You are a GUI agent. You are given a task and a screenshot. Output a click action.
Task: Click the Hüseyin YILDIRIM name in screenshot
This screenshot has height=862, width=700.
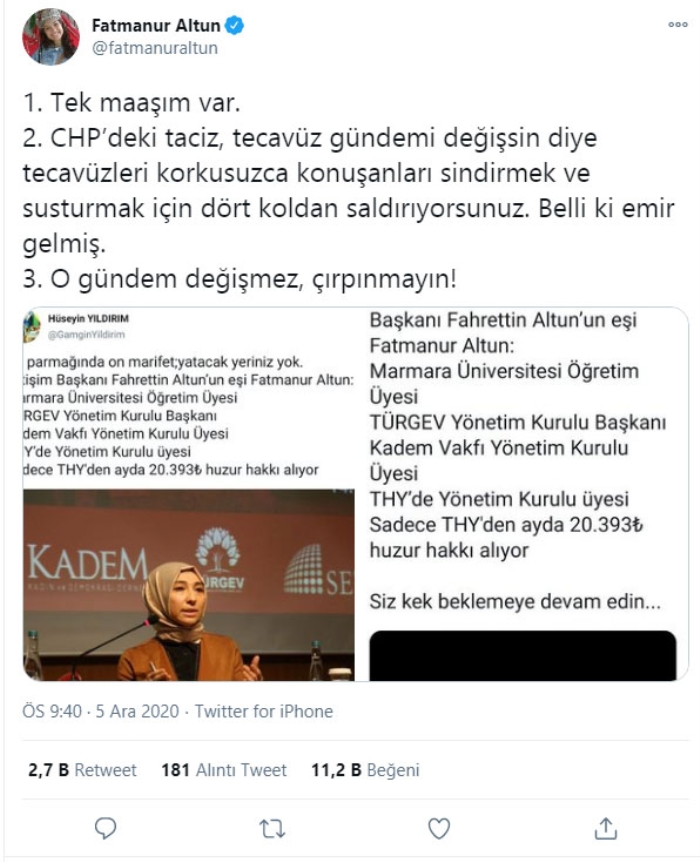89,318
